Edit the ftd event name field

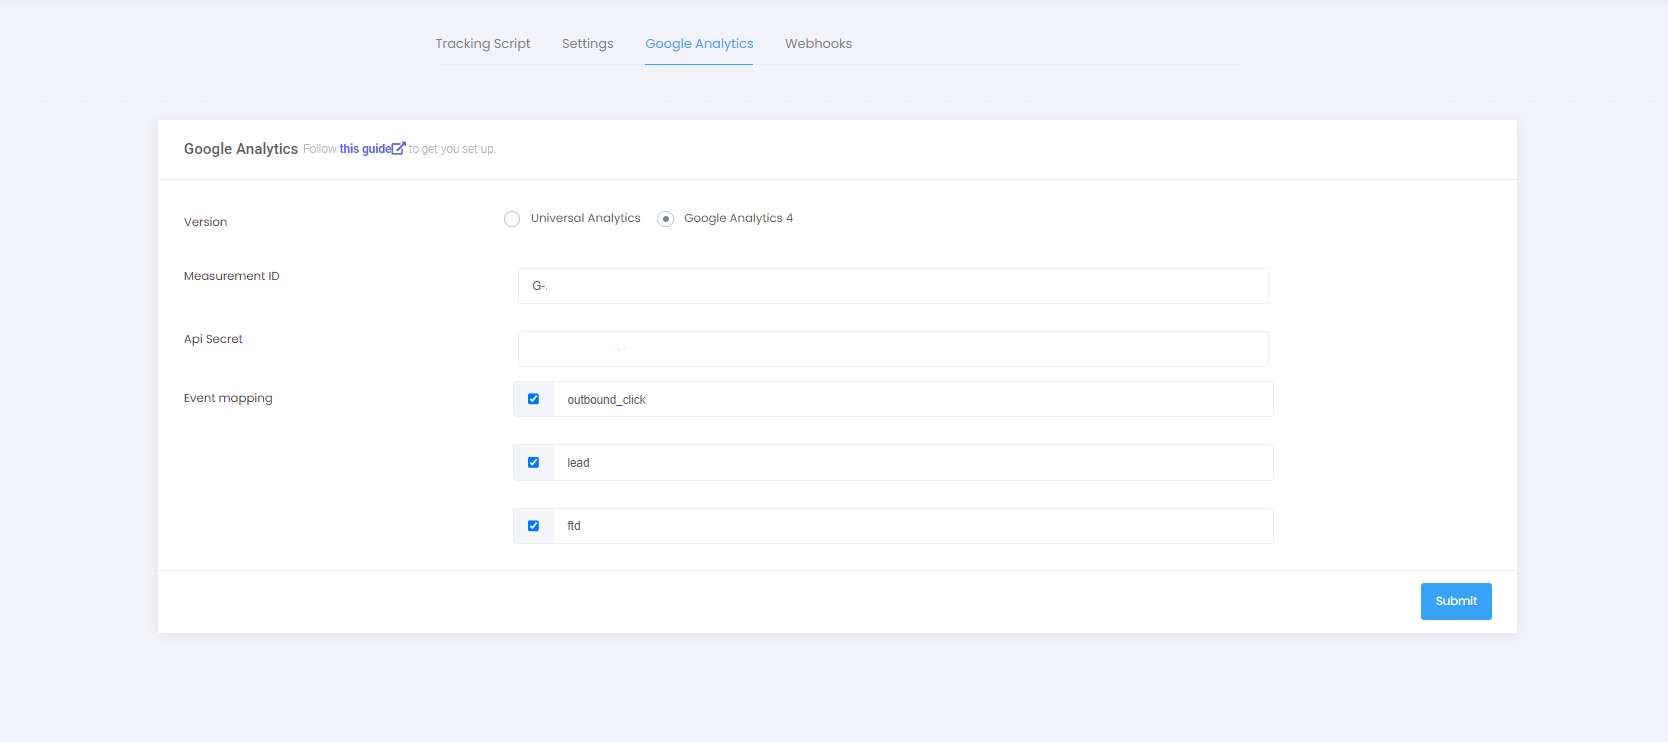tap(913, 526)
